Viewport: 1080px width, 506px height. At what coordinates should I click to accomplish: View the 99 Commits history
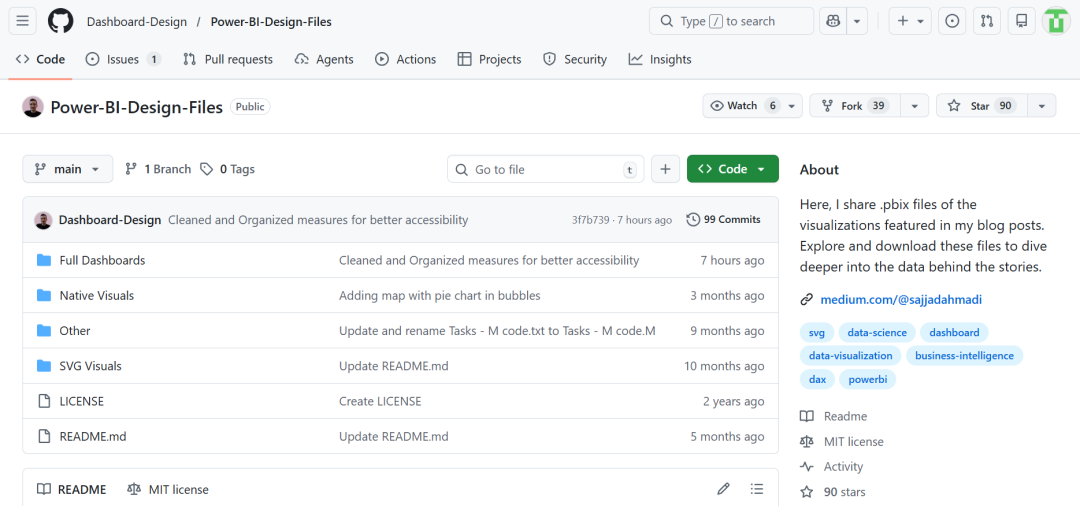click(x=723, y=219)
